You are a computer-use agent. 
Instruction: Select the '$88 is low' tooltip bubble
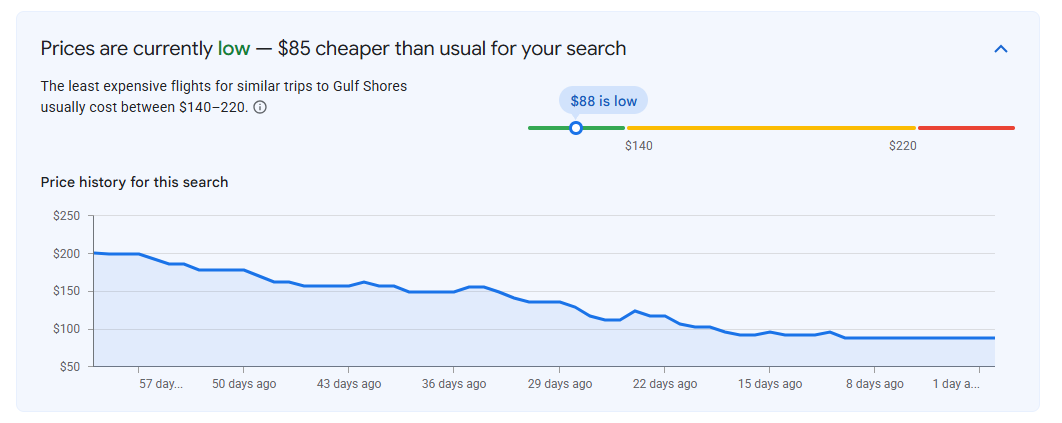click(x=603, y=101)
